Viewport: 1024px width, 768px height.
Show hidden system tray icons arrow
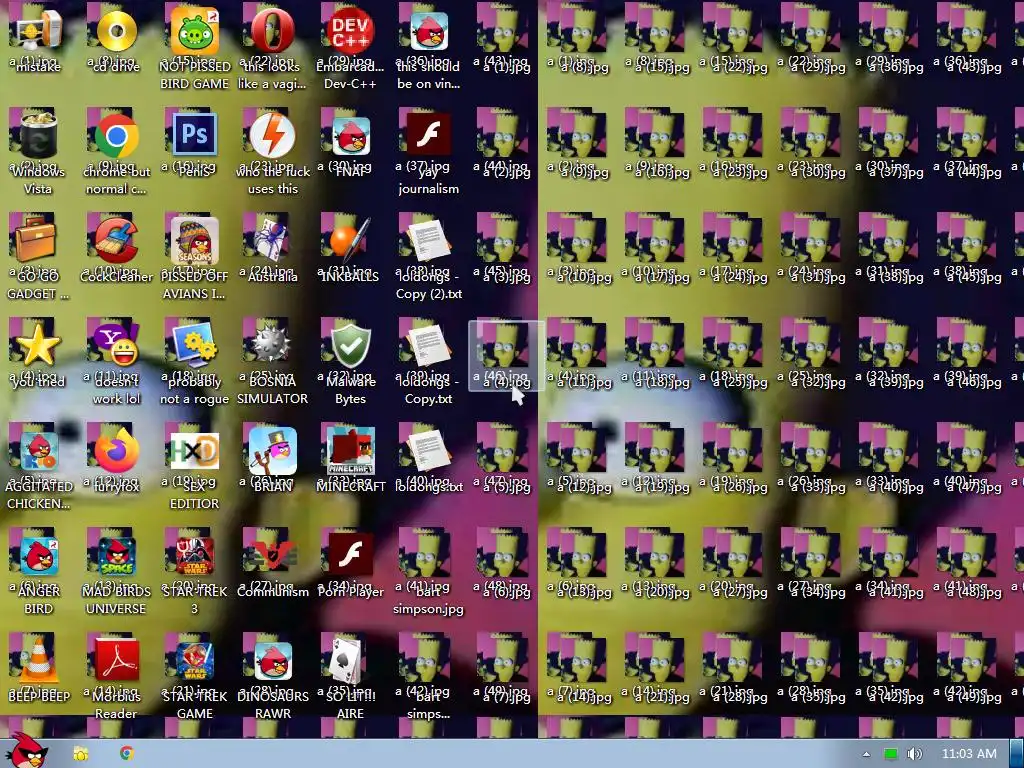pos(866,754)
